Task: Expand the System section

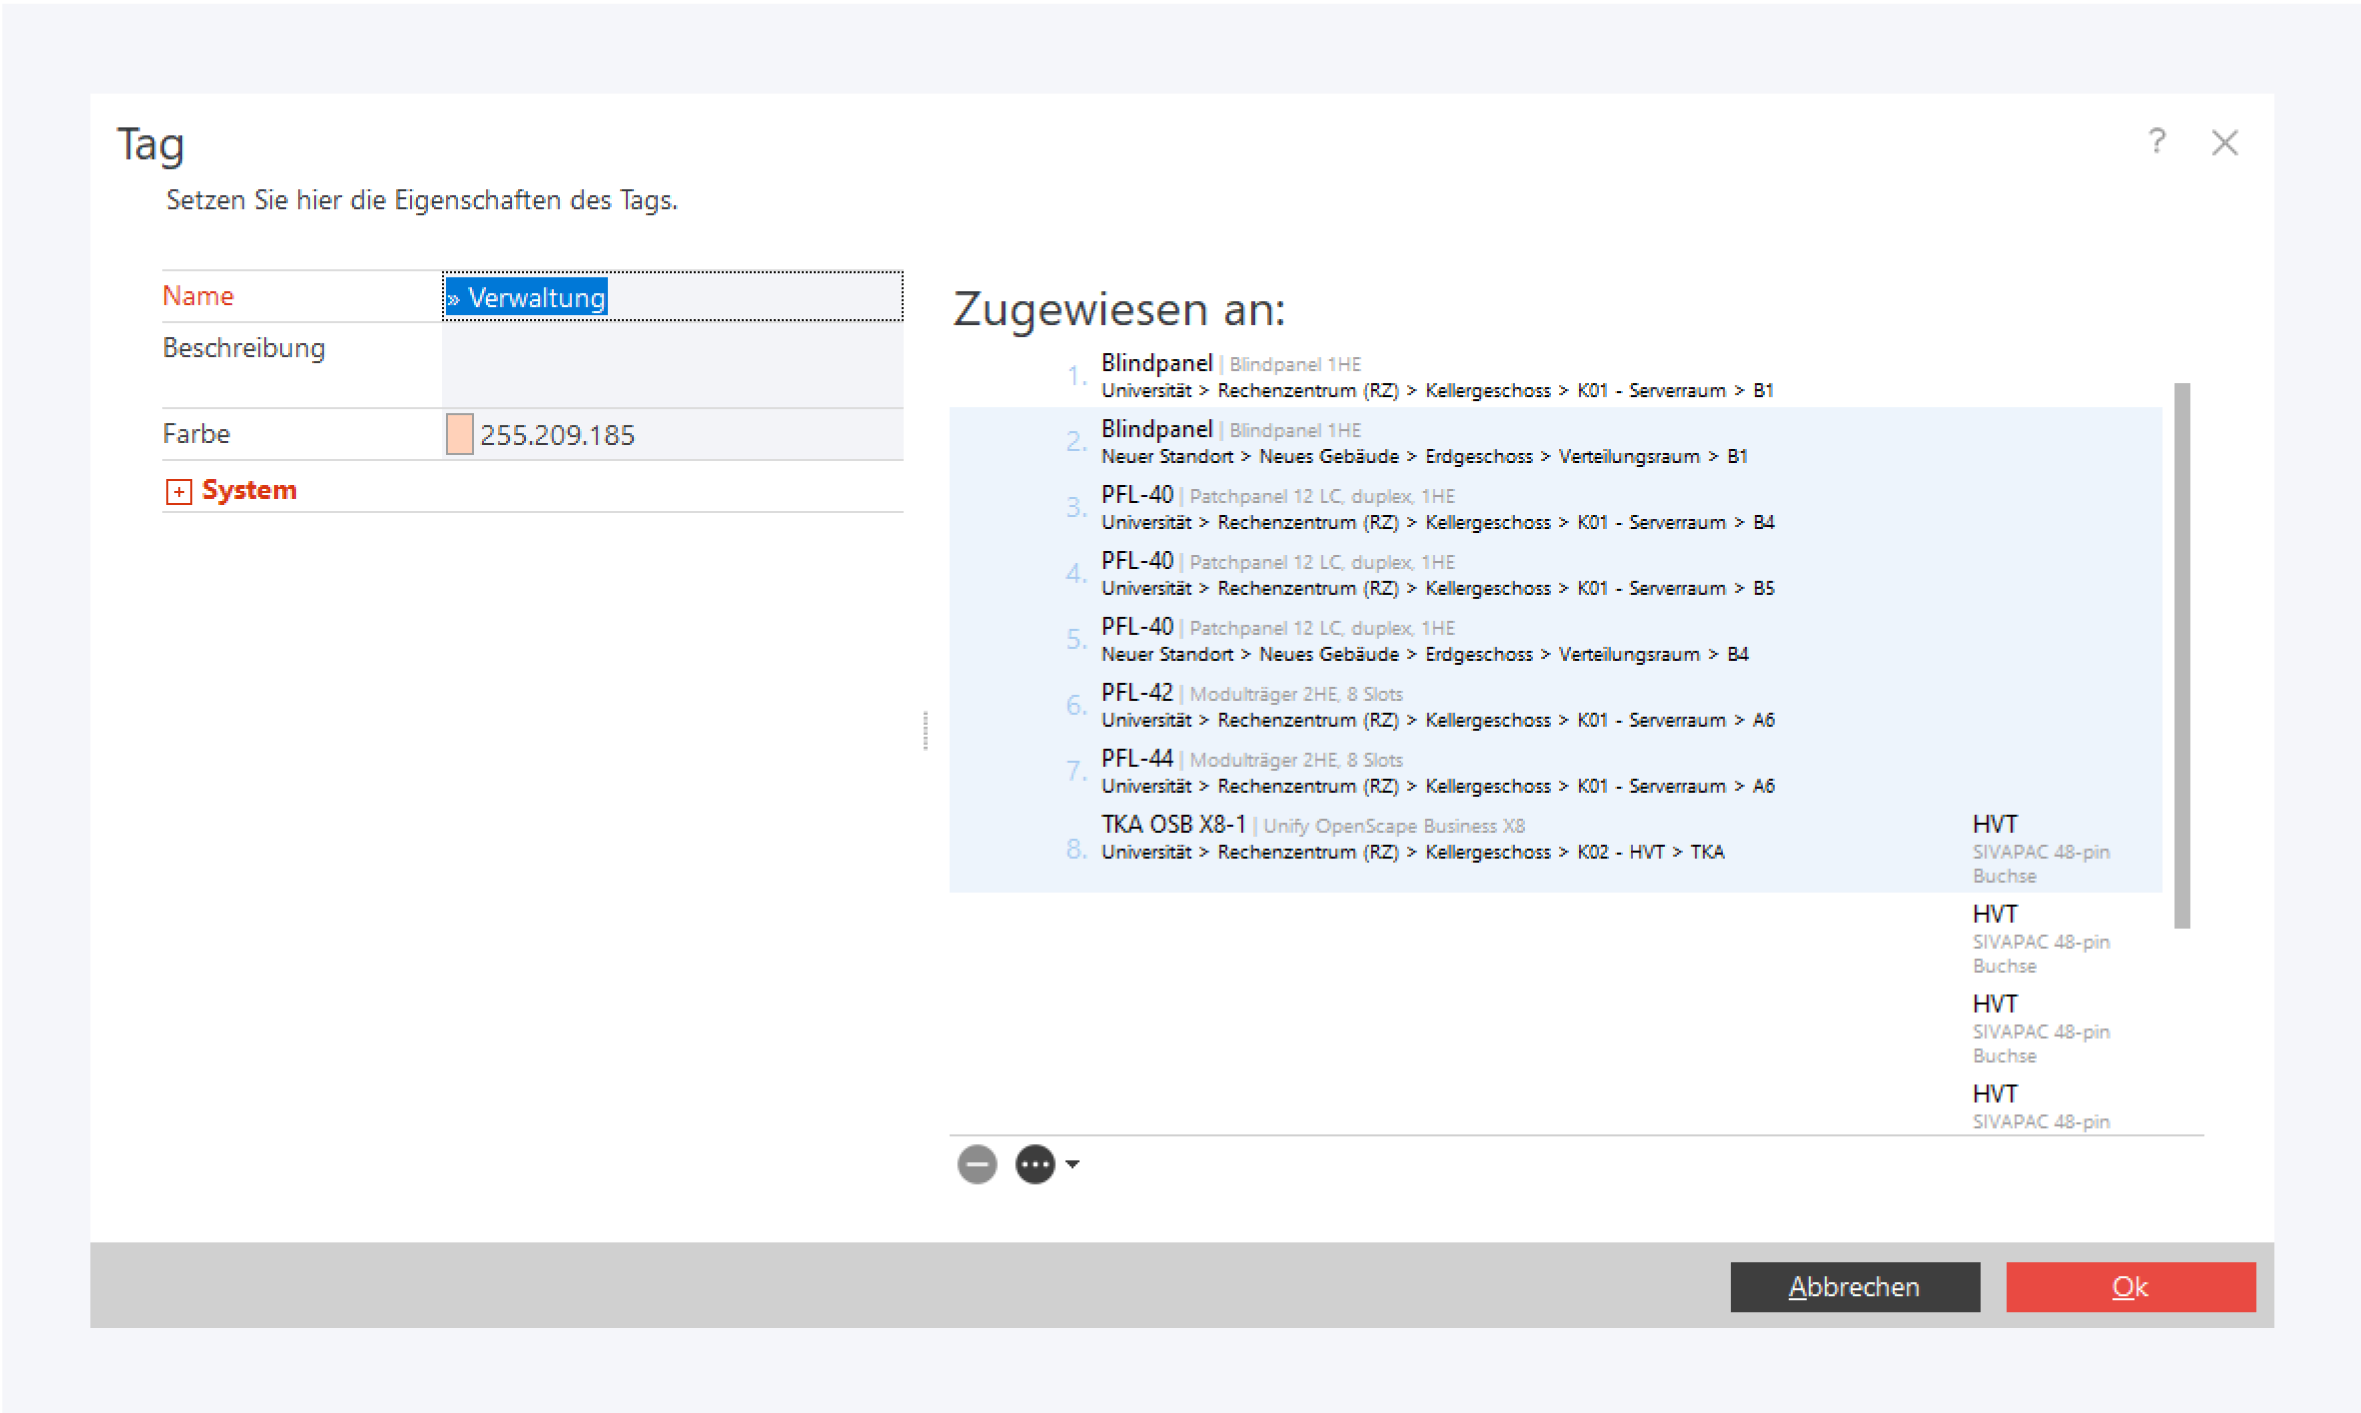Action: [179, 491]
